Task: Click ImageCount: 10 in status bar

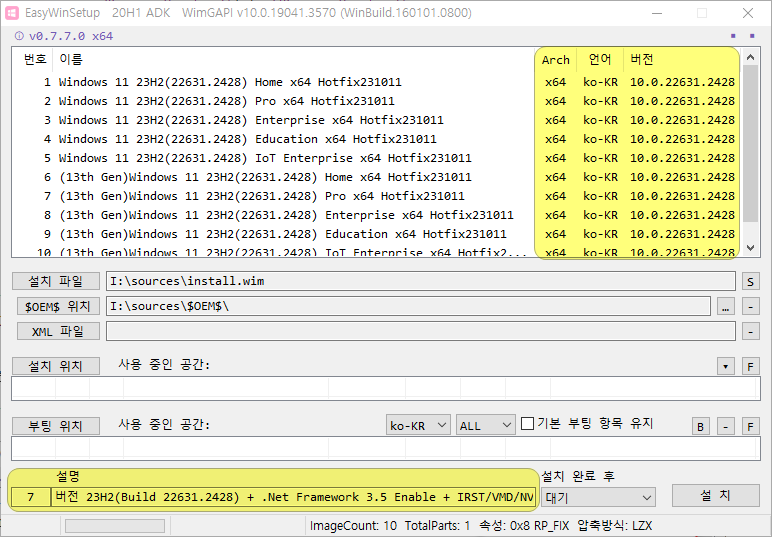Action: [x=354, y=526]
